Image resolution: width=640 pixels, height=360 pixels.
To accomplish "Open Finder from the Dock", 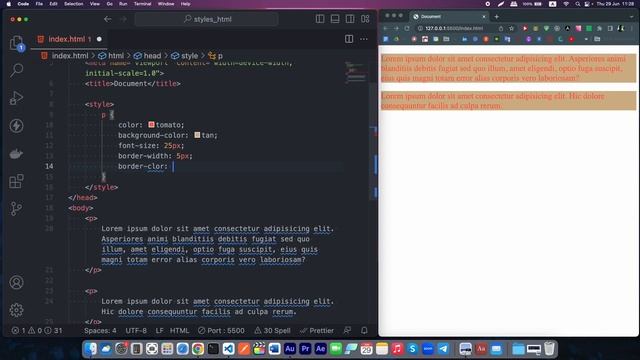I will pyautogui.click(x=91, y=349).
